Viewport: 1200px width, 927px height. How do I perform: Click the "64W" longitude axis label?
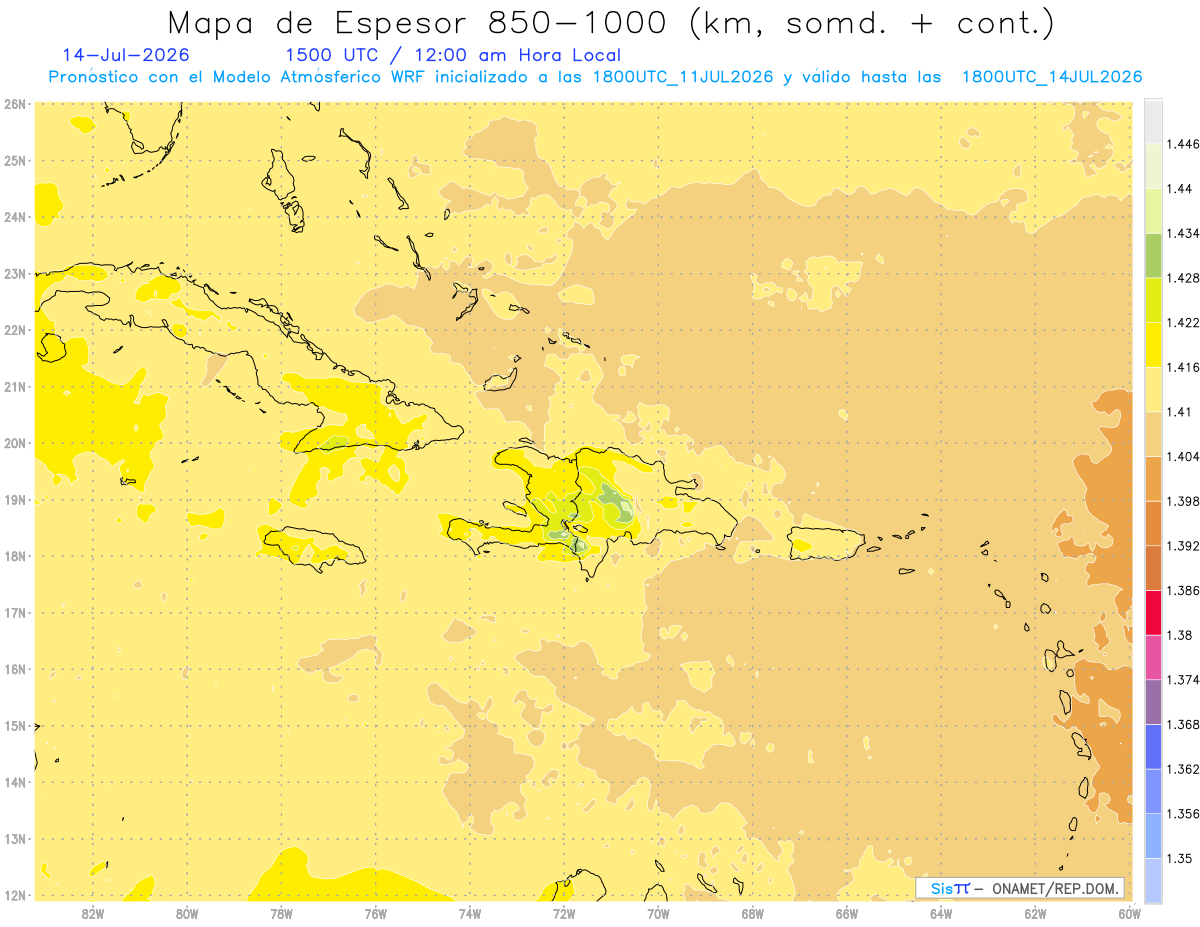[941, 914]
